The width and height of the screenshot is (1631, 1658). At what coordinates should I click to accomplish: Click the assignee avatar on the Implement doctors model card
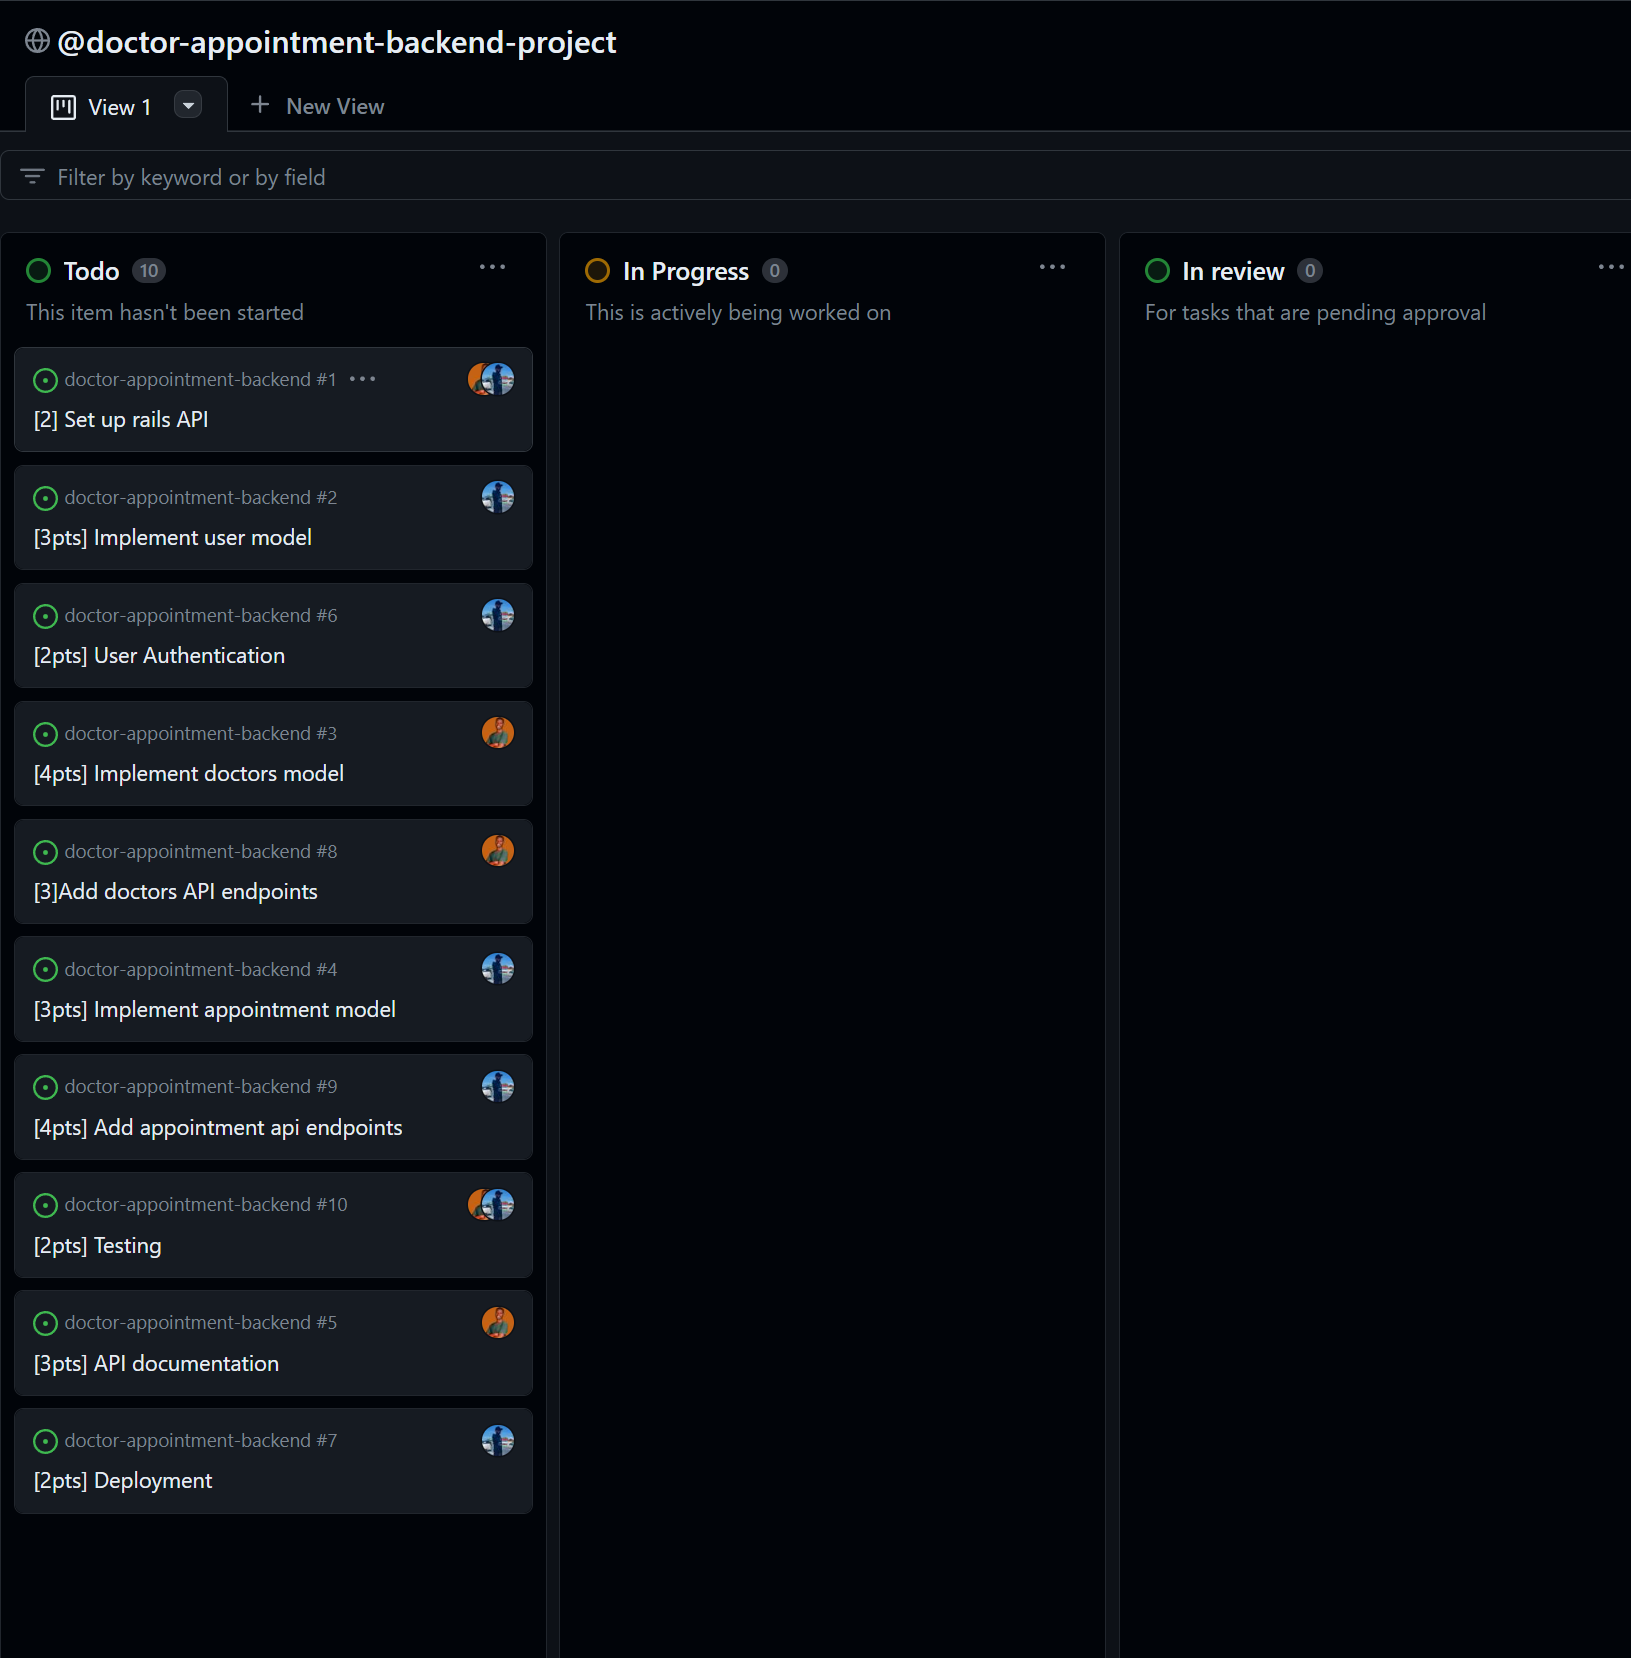tap(498, 733)
